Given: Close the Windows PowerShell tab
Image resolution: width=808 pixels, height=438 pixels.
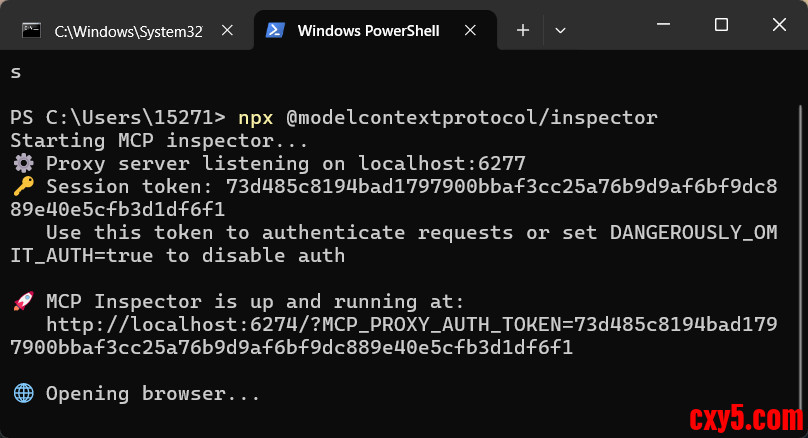Looking at the screenshot, I should (472, 31).
